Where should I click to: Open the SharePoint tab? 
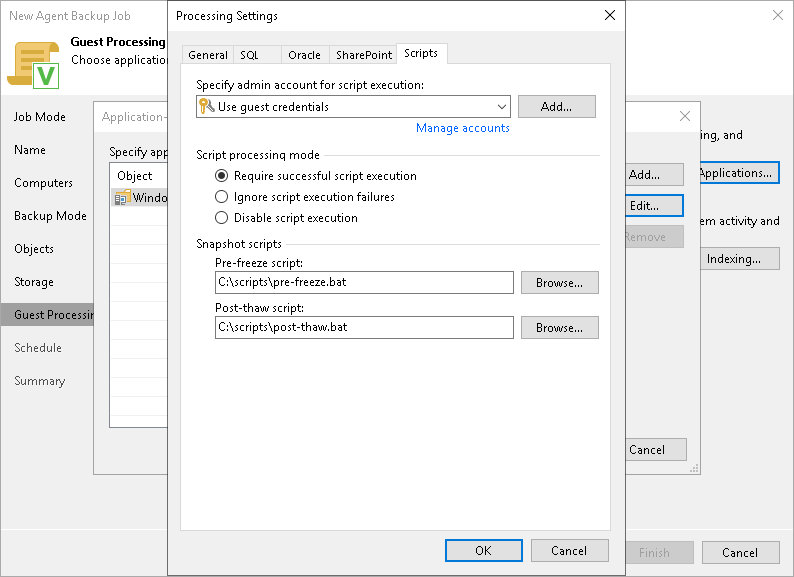(364, 55)
